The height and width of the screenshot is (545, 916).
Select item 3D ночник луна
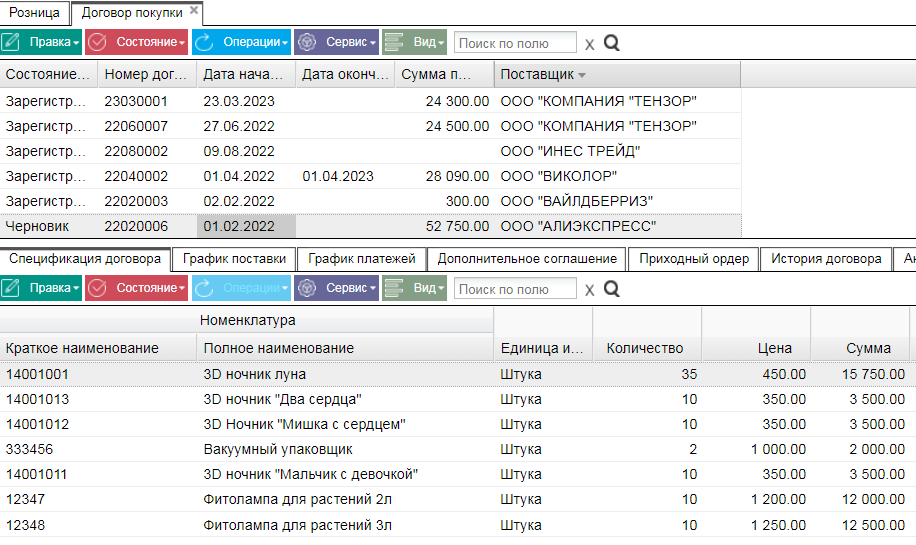point(255,374)
